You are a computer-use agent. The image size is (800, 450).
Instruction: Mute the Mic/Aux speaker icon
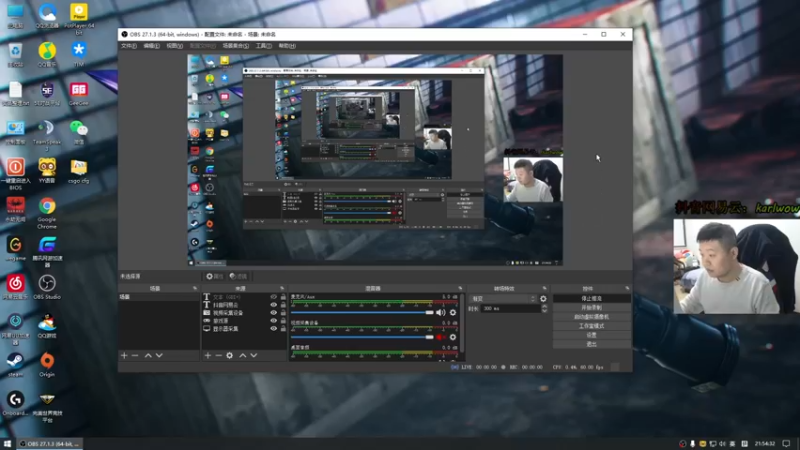441,312
